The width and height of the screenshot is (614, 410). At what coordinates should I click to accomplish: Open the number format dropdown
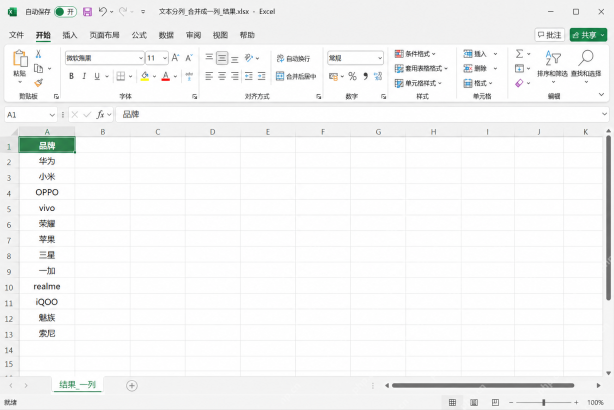point(379,58)
